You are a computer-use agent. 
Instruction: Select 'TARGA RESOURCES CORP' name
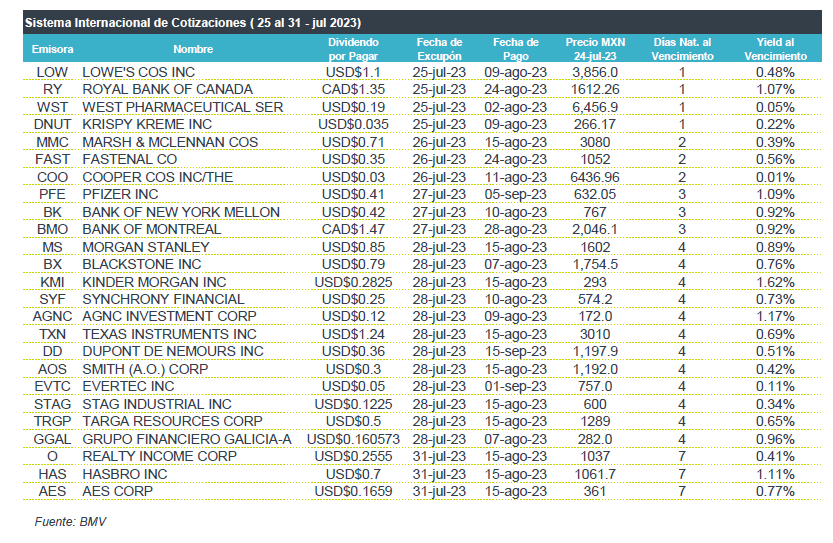click(172, 422)
